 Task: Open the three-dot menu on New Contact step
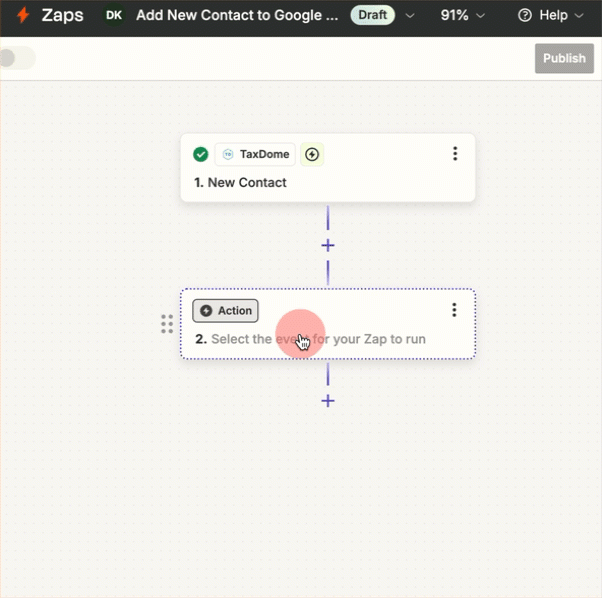point(455,154)
